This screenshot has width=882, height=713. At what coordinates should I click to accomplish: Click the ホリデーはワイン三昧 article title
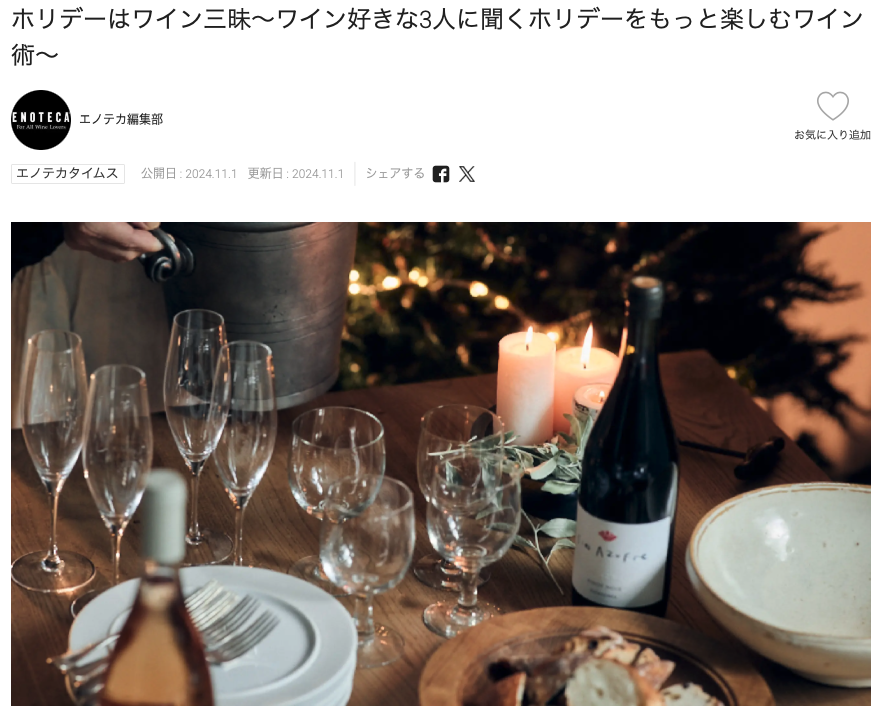pyautogui.click(x=438, y=37)
